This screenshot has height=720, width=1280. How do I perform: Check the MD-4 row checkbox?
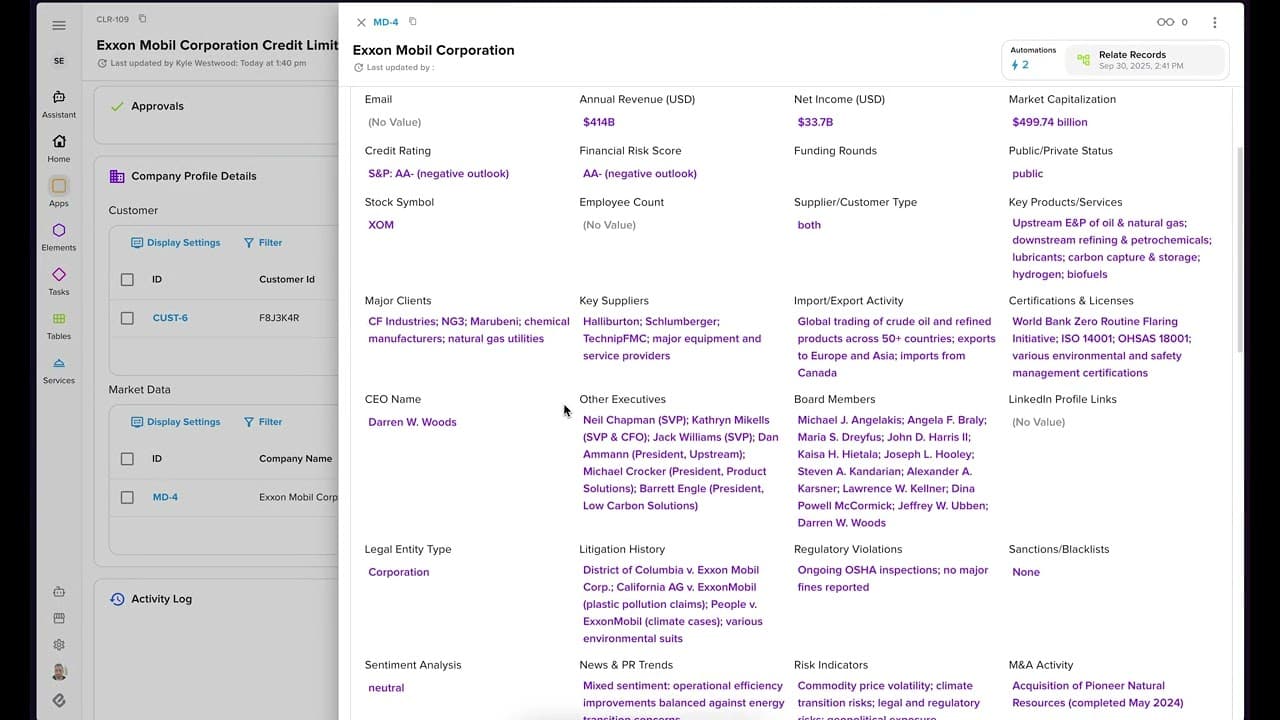click(127, 497)
